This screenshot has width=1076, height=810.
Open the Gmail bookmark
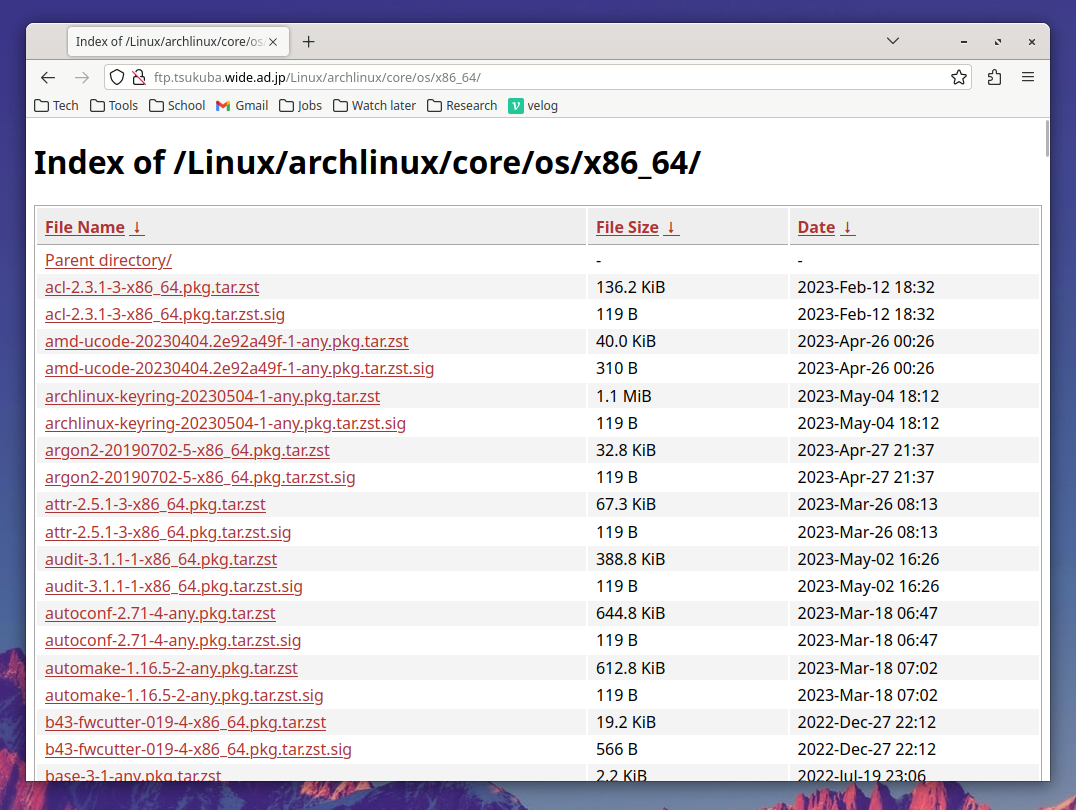tap(242, 106)
